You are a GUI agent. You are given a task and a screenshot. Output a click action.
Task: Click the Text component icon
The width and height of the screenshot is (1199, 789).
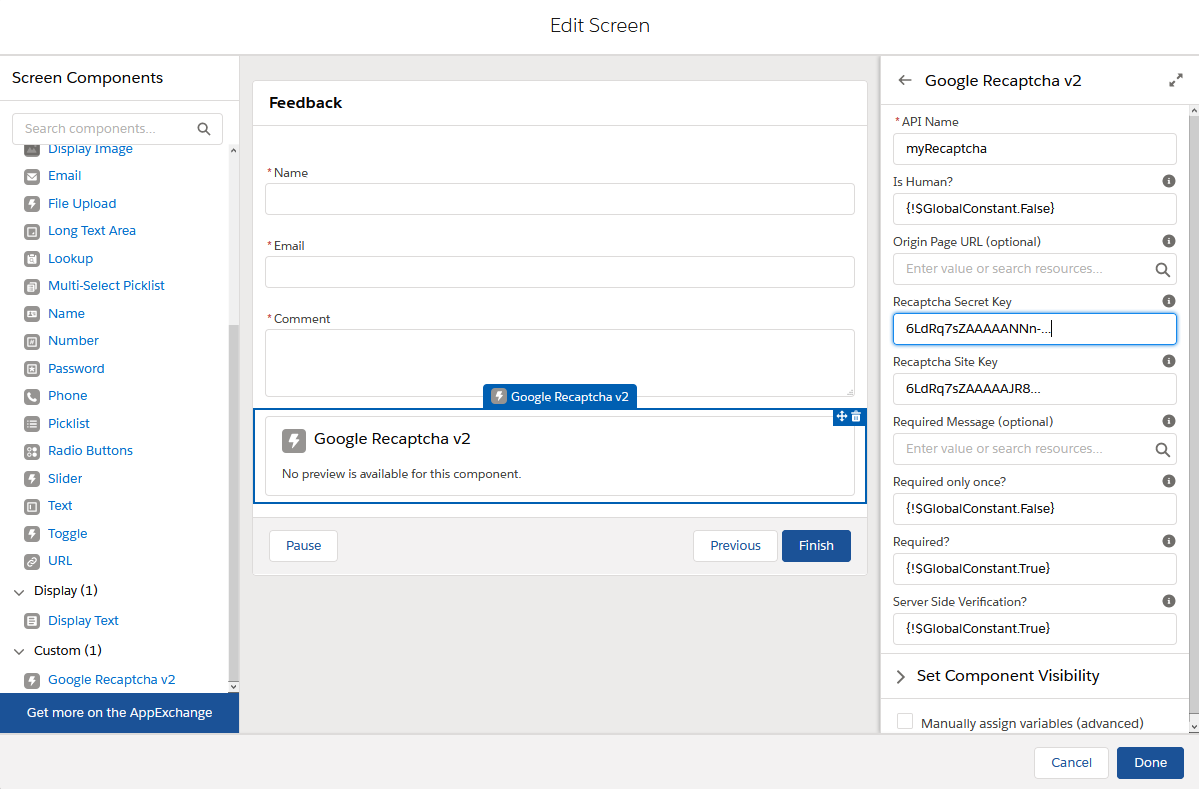coord(32,507)
